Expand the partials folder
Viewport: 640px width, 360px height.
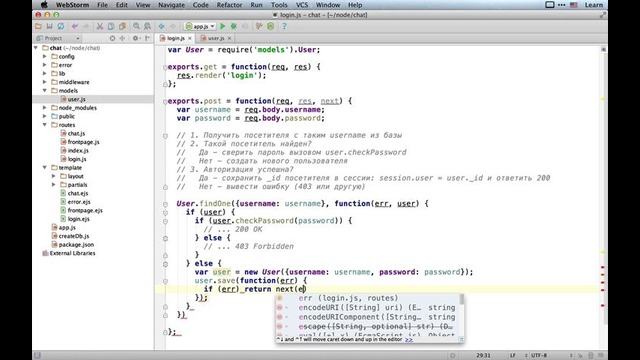click(53, 185)
